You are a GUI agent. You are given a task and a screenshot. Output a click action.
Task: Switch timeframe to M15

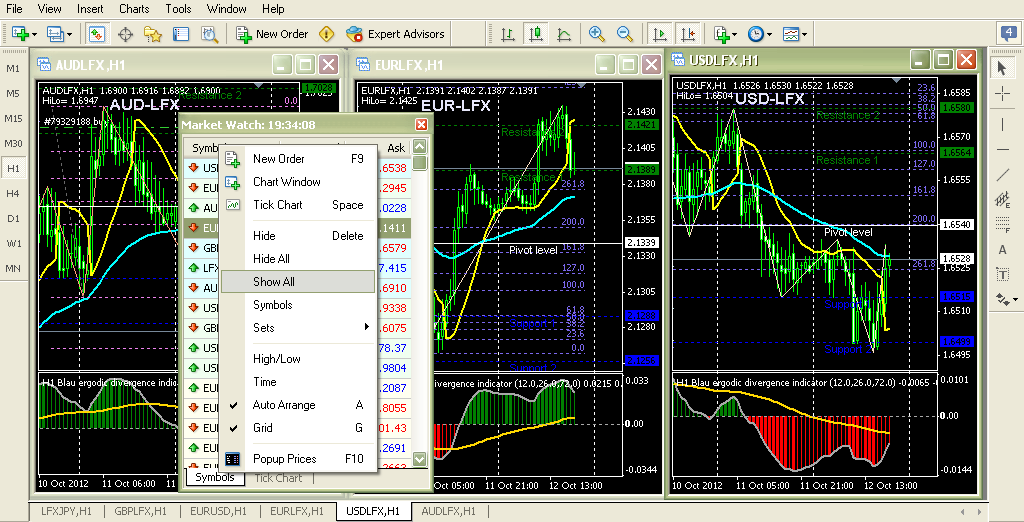pos(13,118)
